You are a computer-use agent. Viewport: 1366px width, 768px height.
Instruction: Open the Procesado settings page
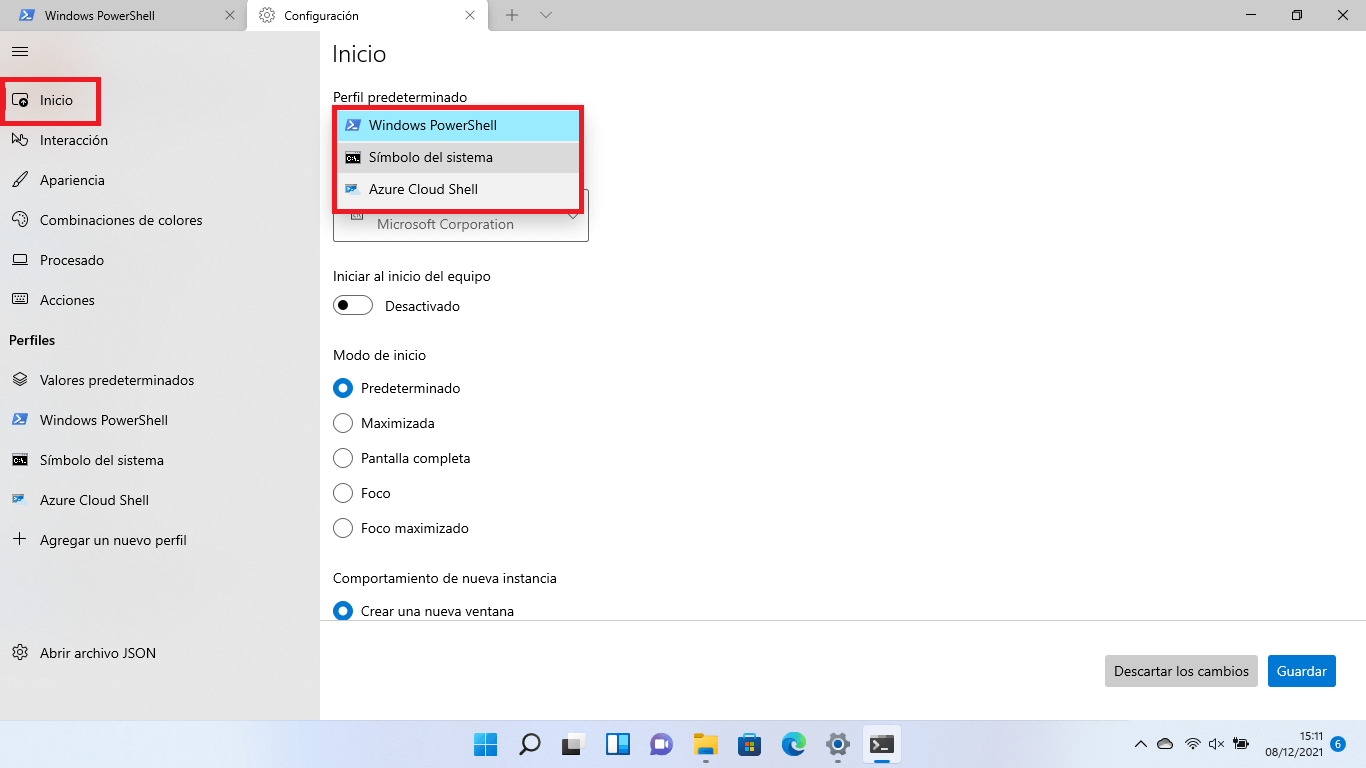[160, 260]
